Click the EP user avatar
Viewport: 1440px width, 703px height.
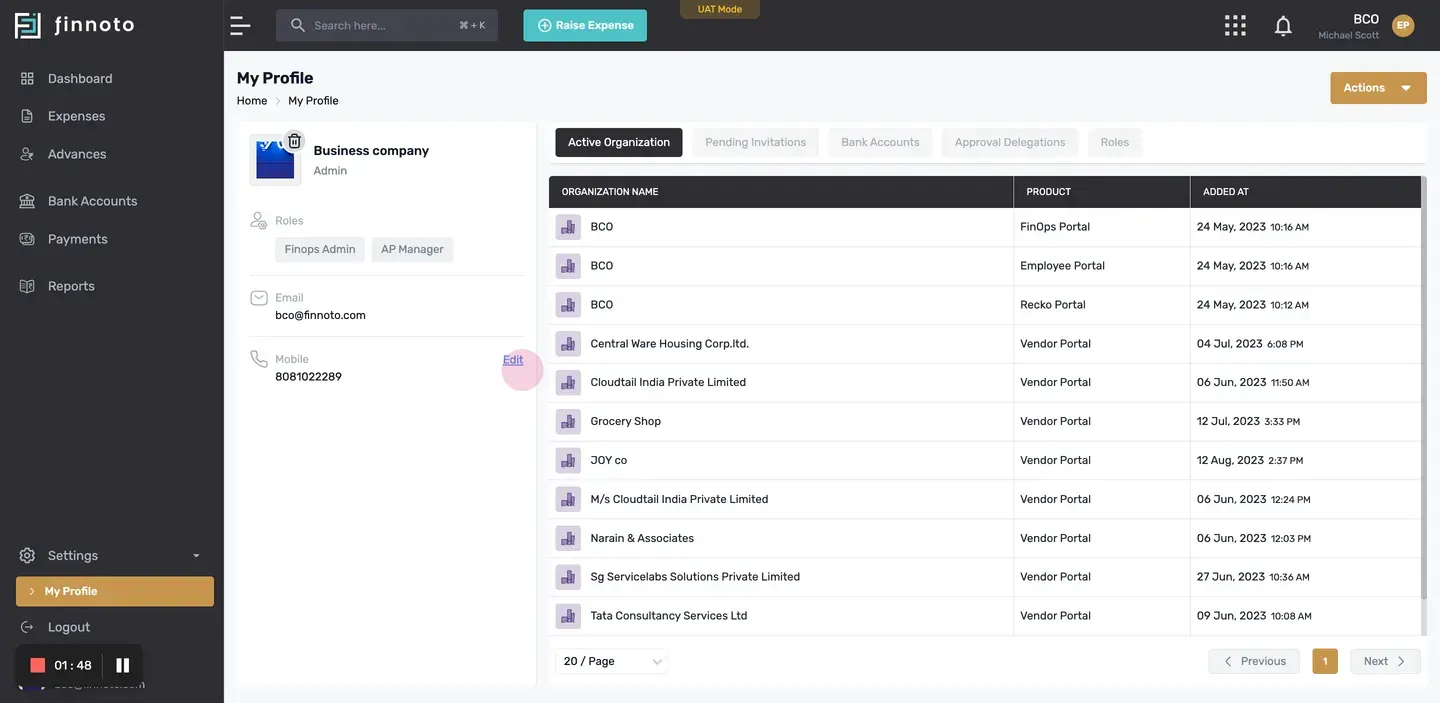click(x=1403, y=25)
